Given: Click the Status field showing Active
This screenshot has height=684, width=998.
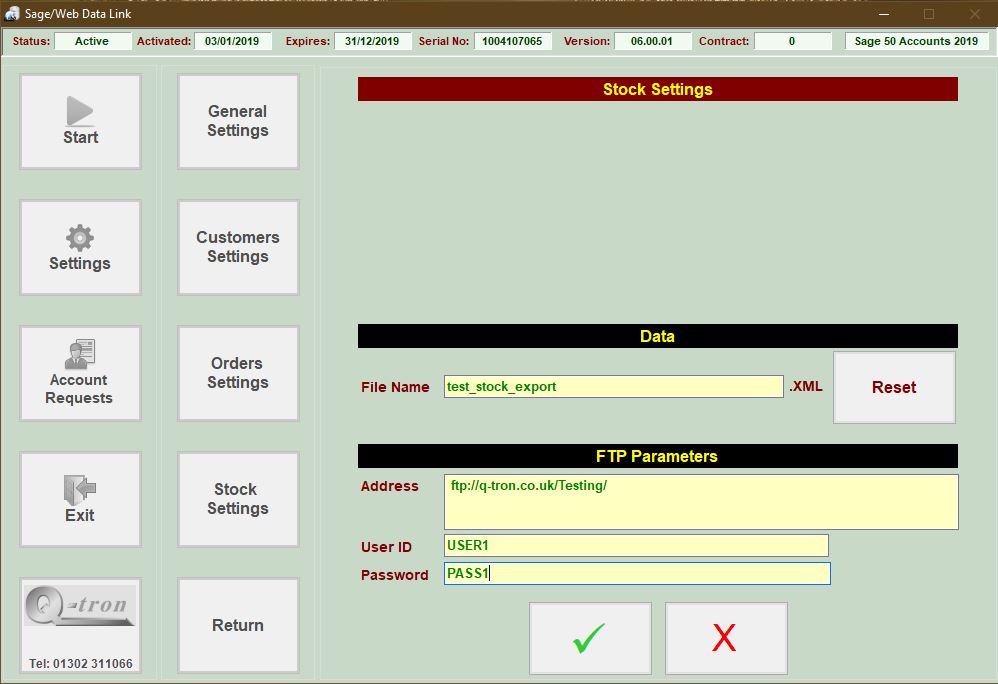Looking at the screenshot, I should click(x=92, y=41).
